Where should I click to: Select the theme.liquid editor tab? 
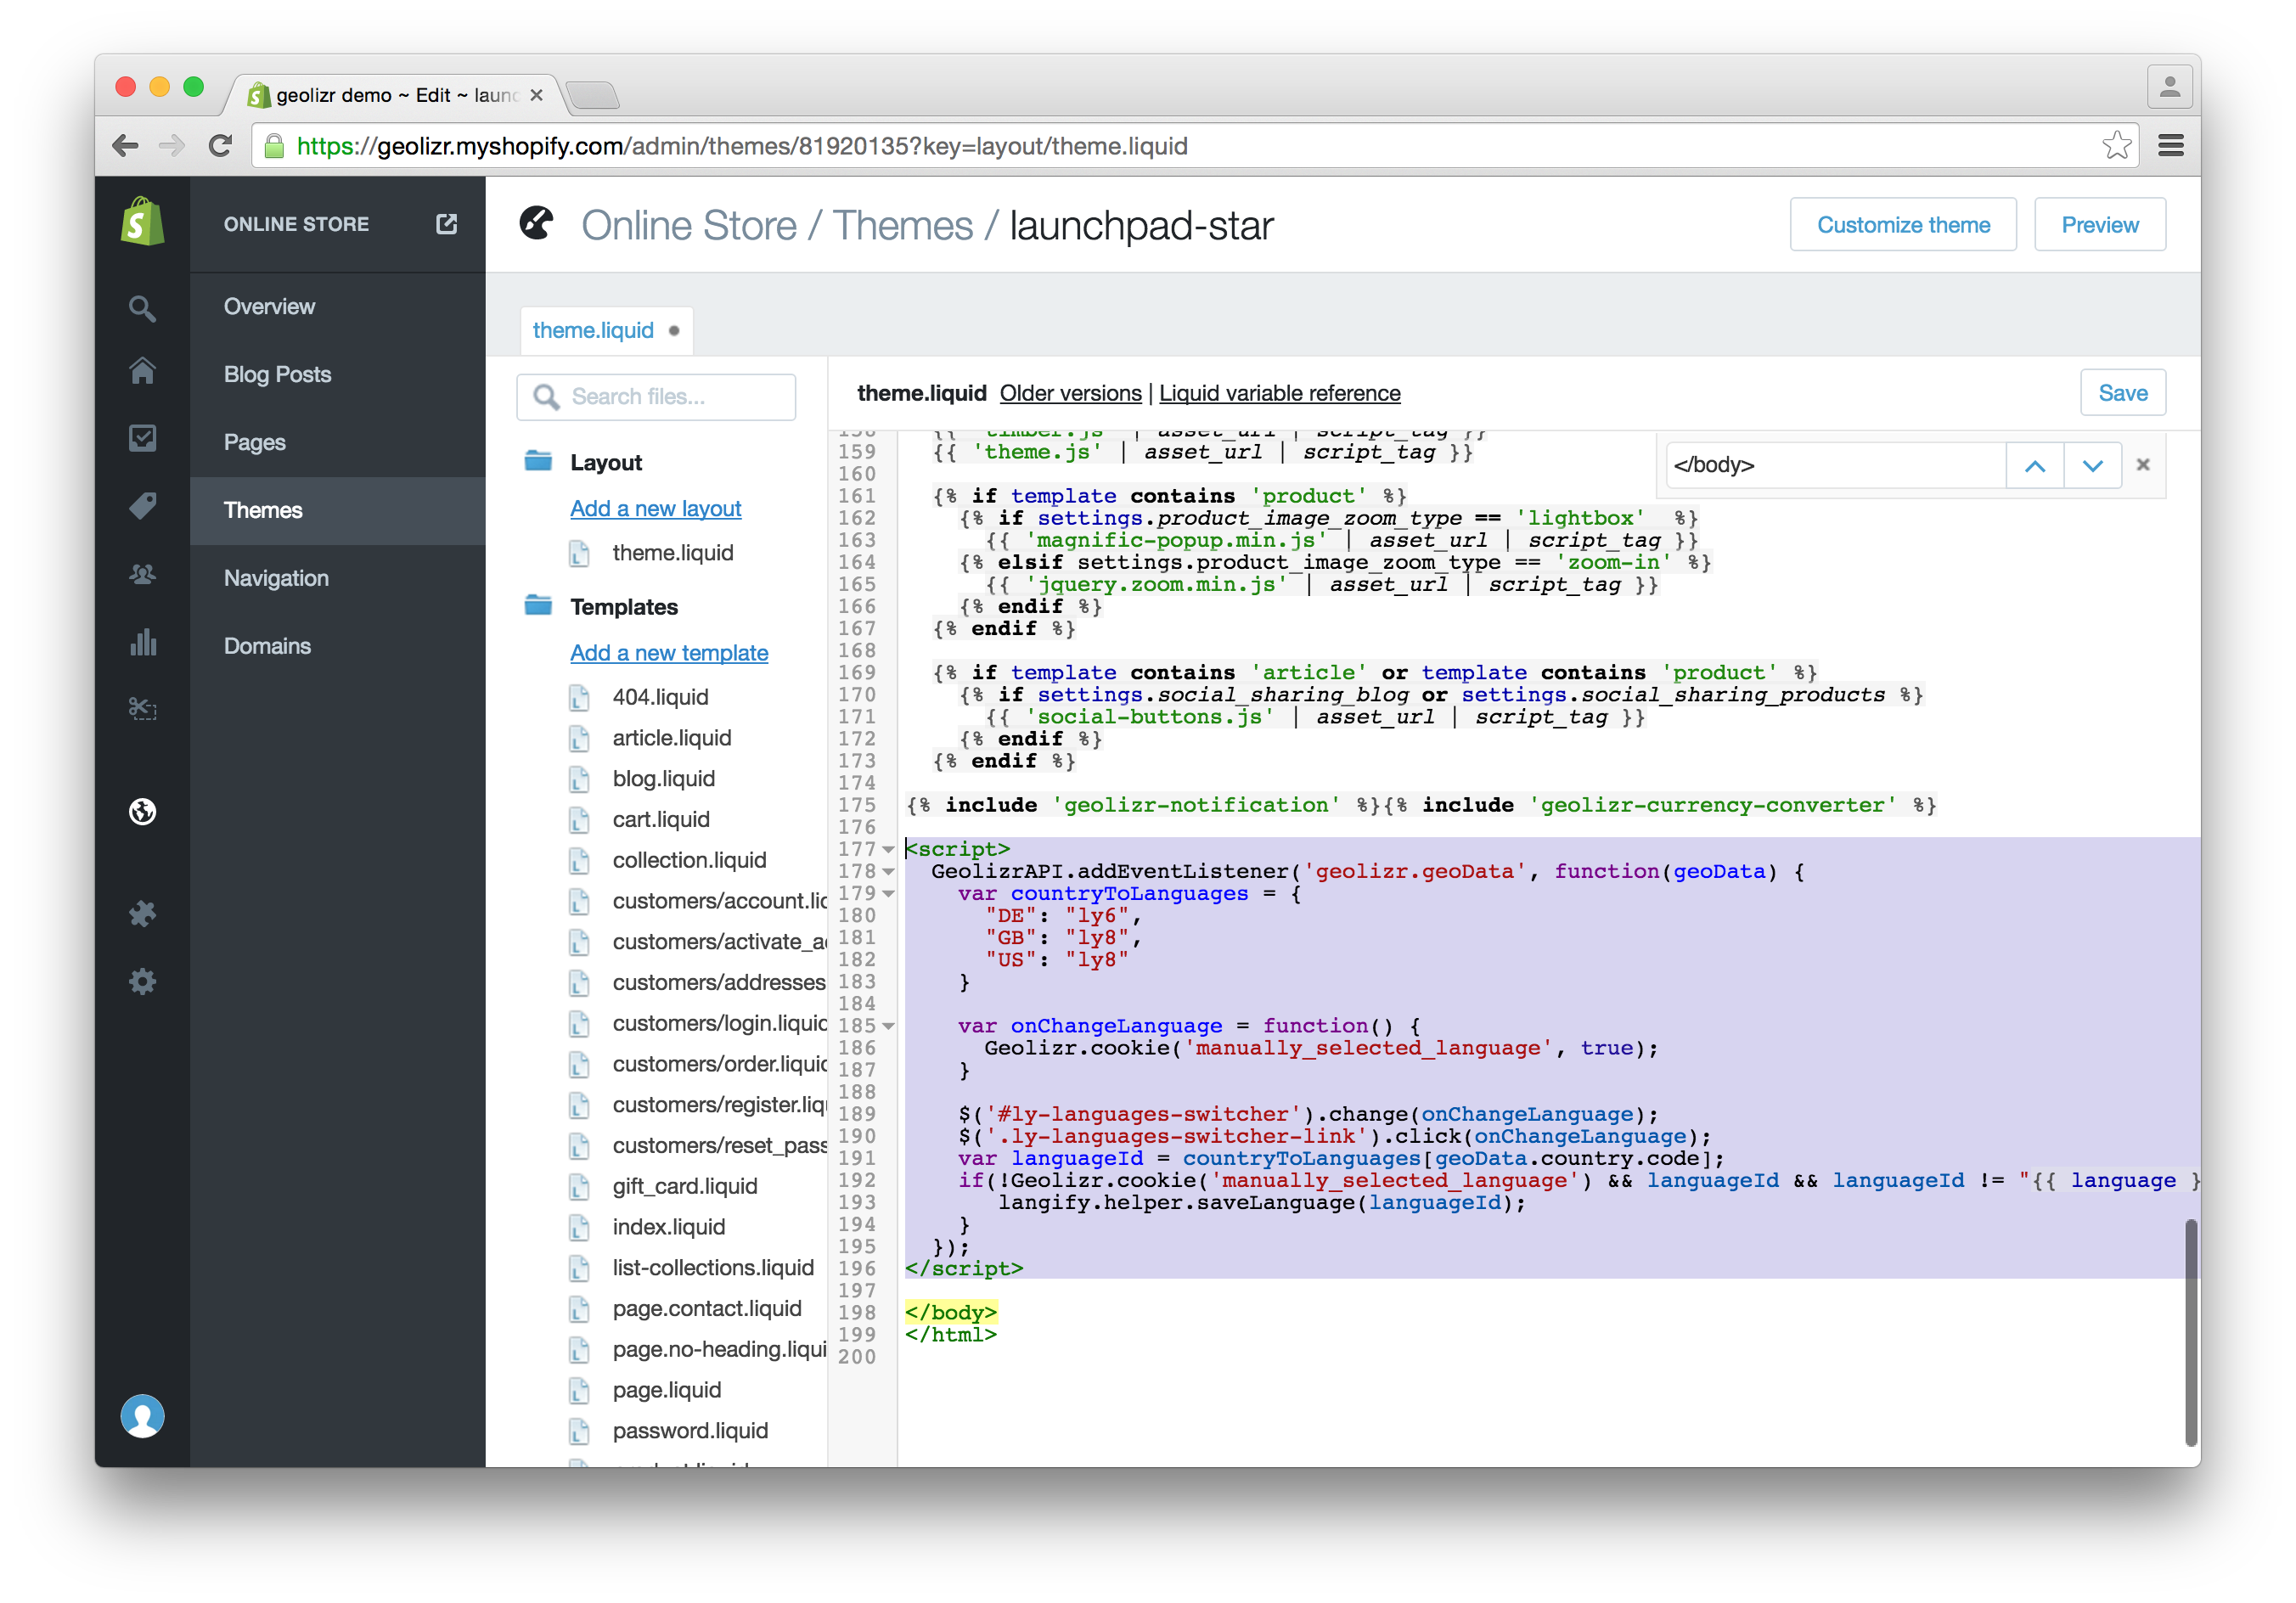tap(593, 331)
